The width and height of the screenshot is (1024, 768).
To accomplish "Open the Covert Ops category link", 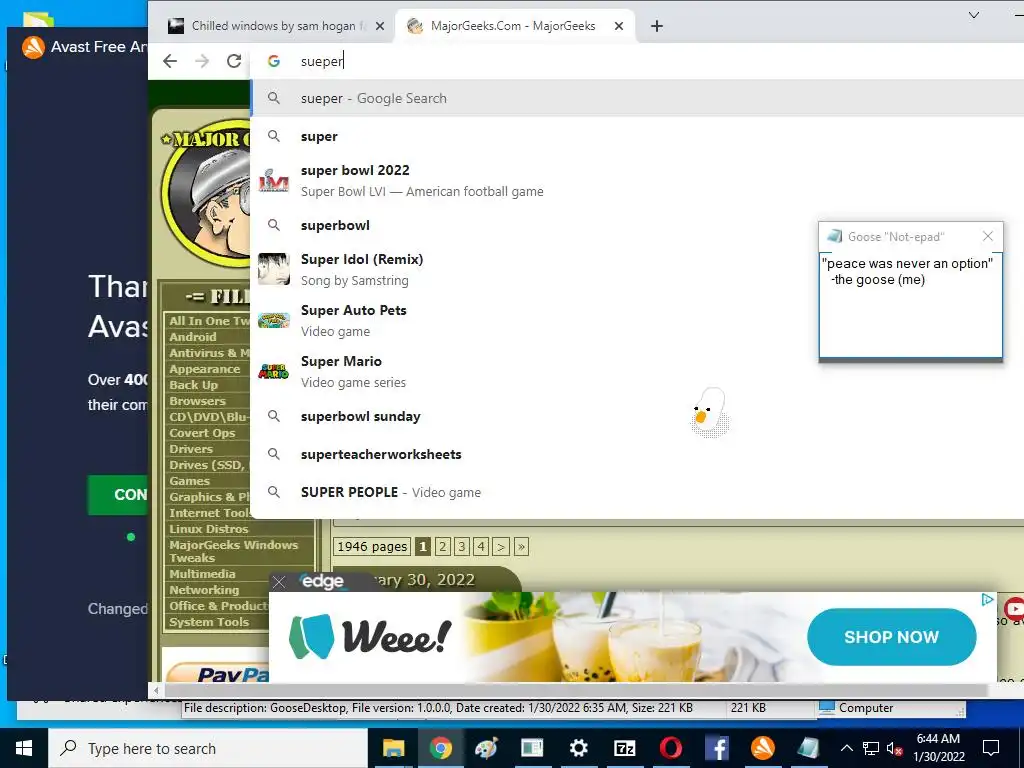I will (202, 433).
